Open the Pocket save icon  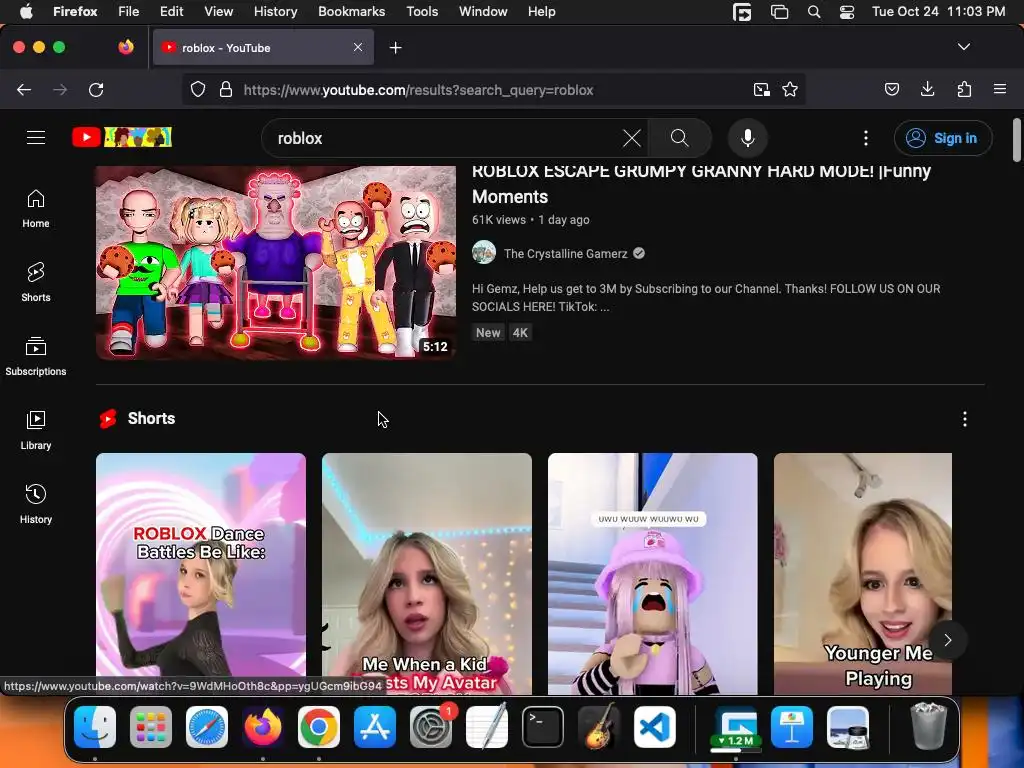(x=892, y=89)
